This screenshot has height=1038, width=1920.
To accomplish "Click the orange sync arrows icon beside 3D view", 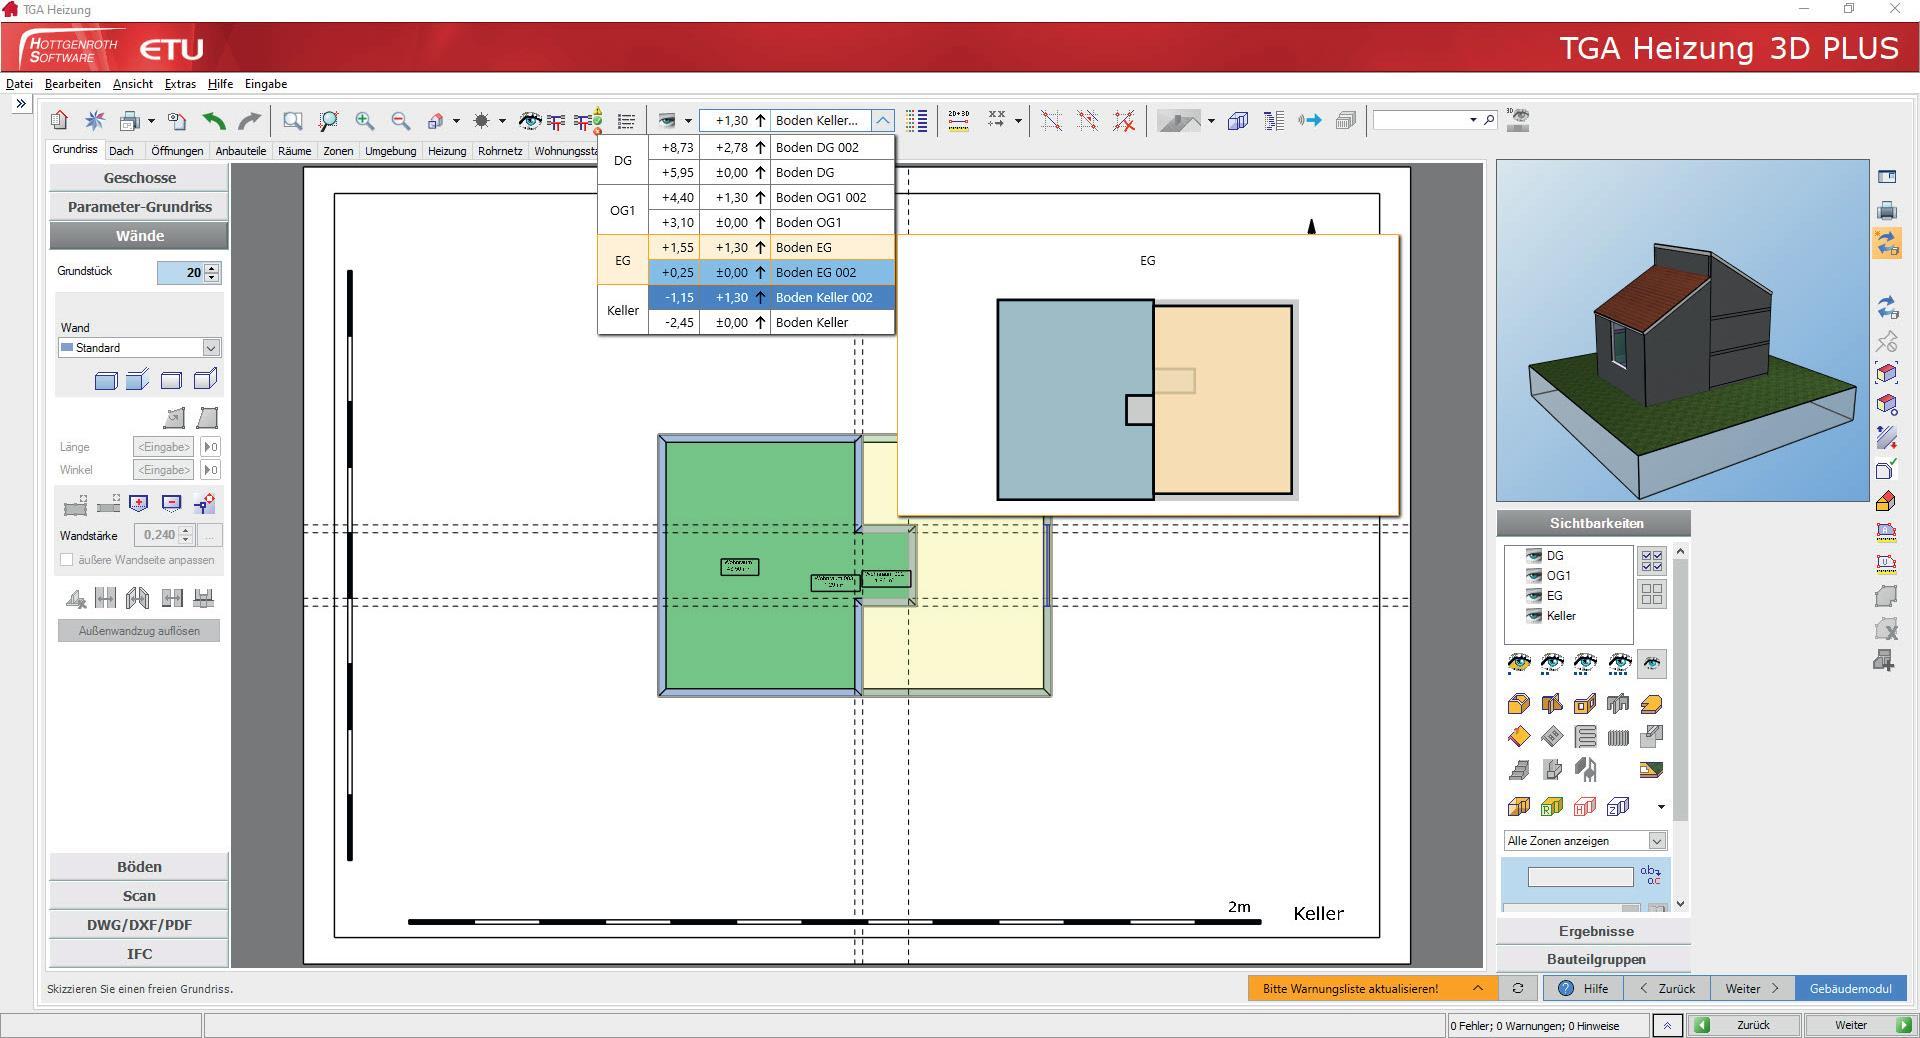I will [1887, 243].
